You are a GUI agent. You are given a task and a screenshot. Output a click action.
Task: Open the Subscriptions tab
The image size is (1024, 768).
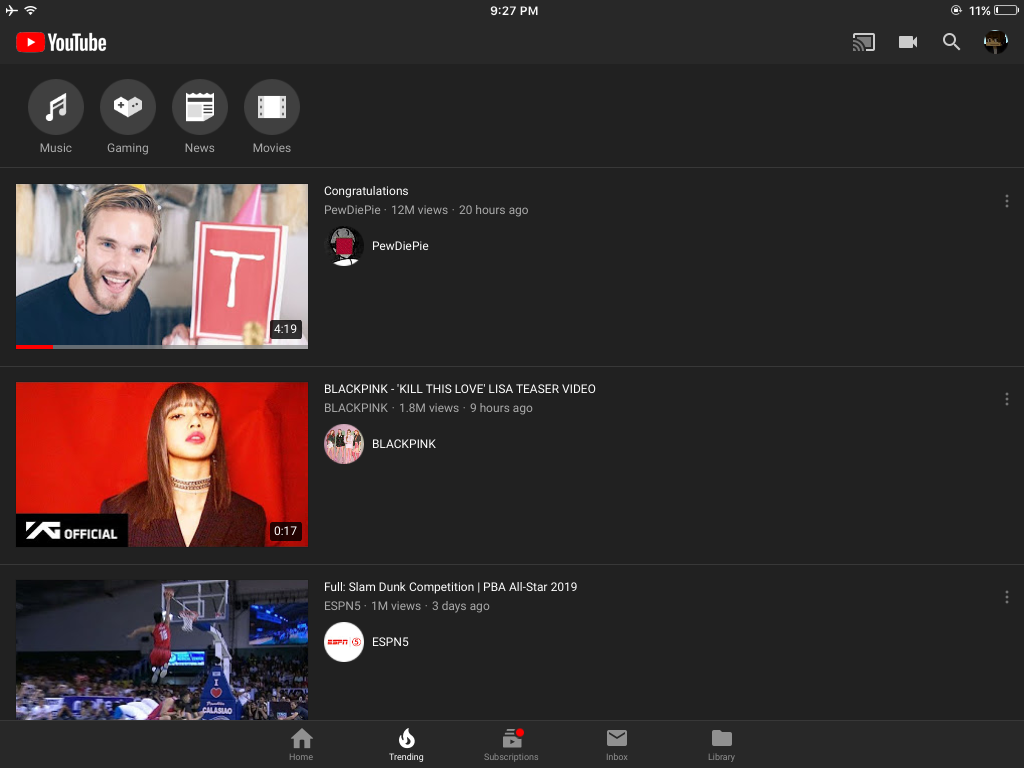pos(511,745)
